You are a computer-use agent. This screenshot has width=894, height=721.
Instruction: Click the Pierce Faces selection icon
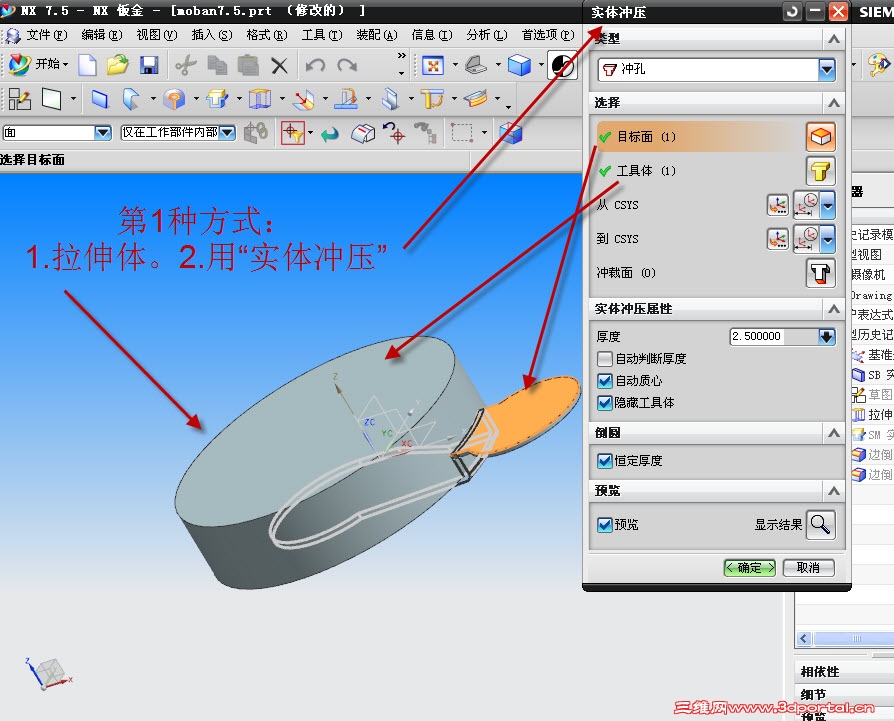click(x=820, y=273)
